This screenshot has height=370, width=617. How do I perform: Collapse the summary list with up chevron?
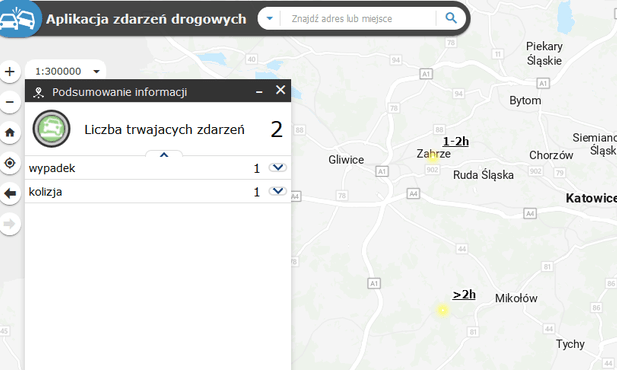tap(164, 155)
